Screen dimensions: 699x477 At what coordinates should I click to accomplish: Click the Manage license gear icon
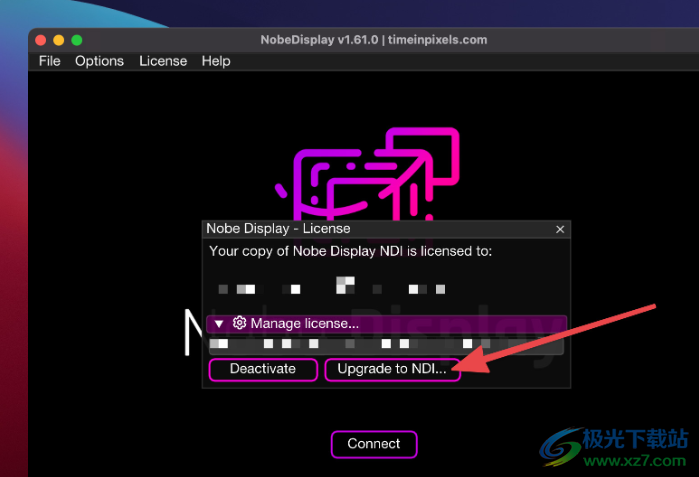tap(239, 323)
